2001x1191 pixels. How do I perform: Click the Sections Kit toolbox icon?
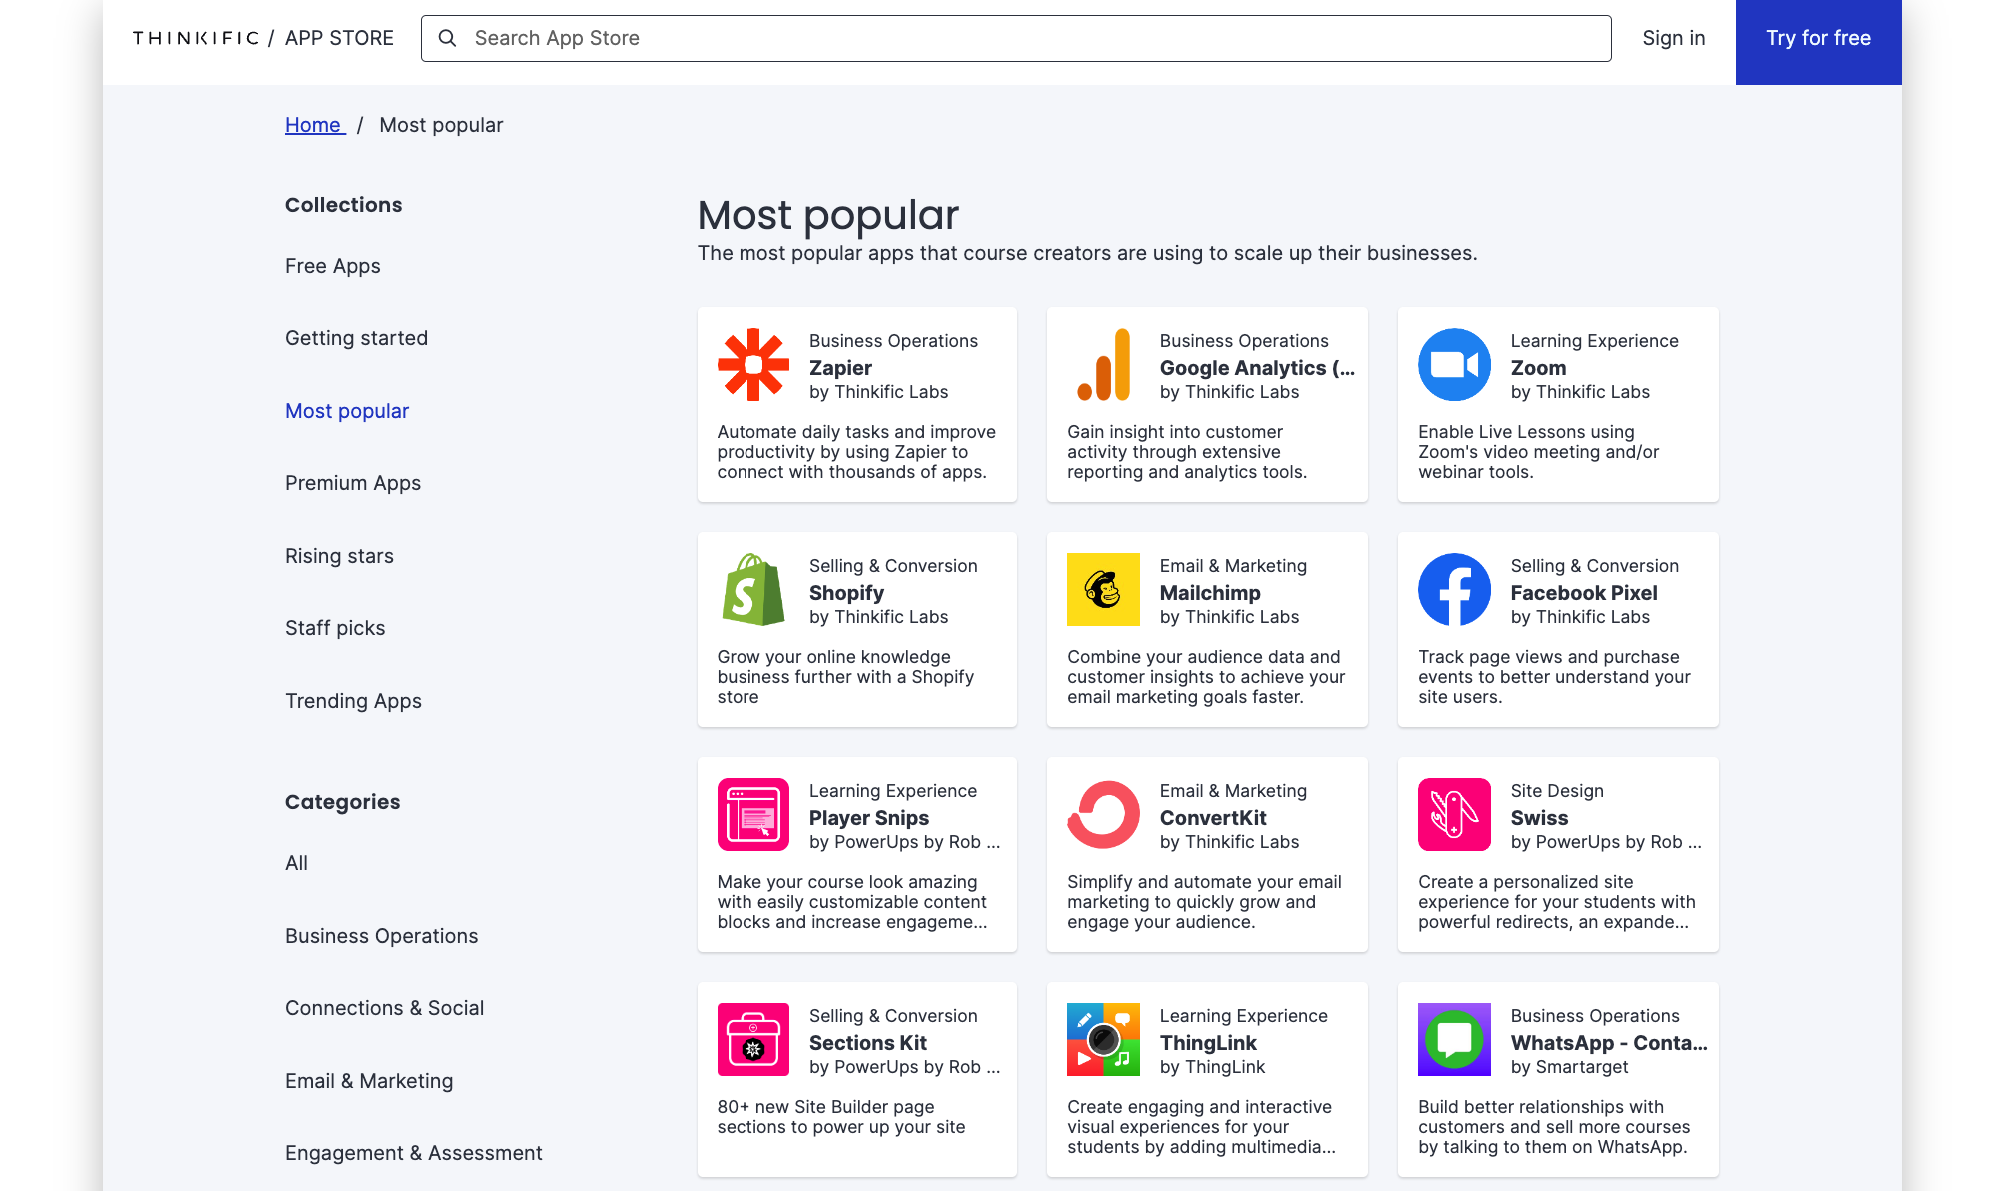click(x=753, y=1040)
